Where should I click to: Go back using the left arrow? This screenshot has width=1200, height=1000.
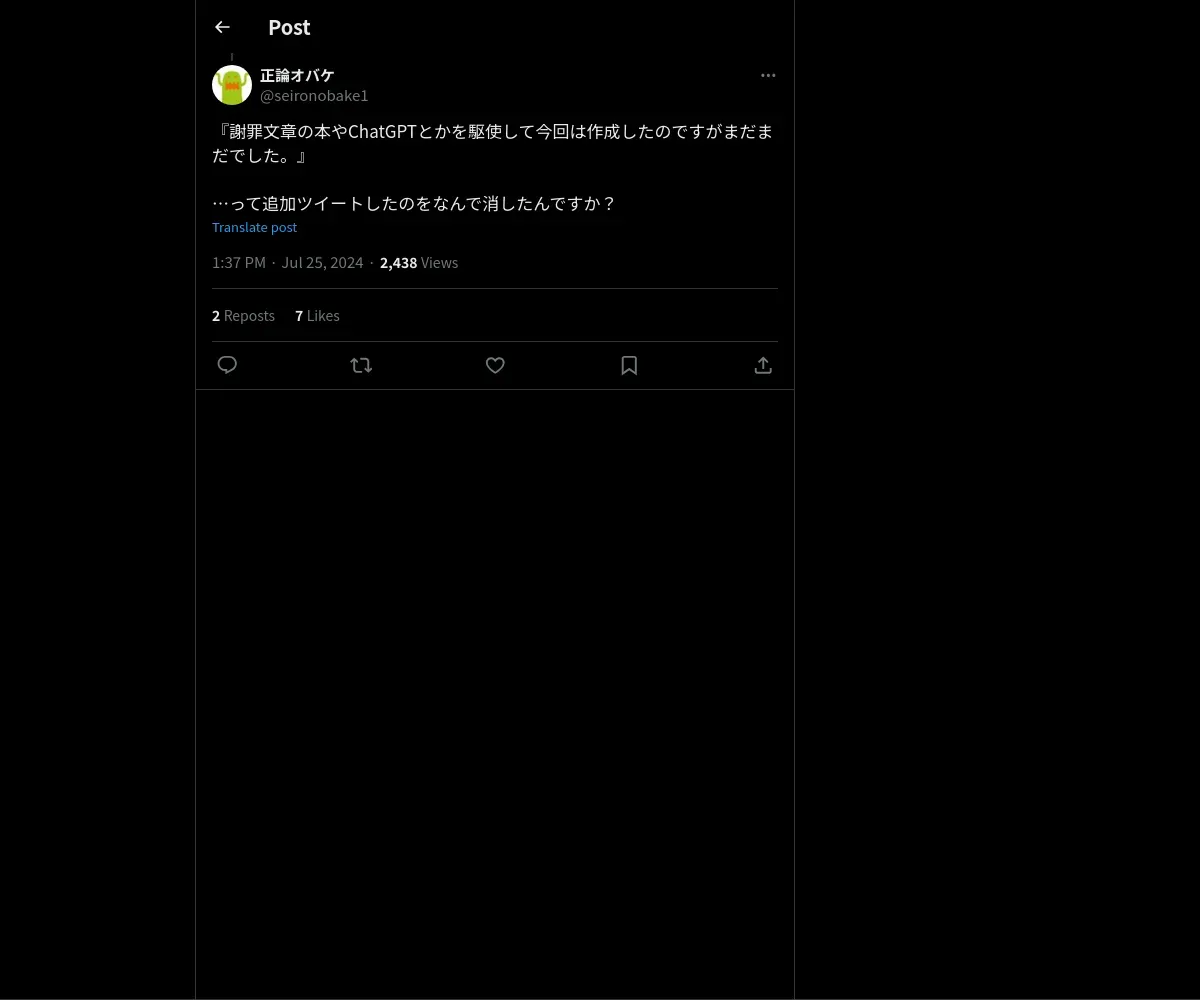coord(222,27)
